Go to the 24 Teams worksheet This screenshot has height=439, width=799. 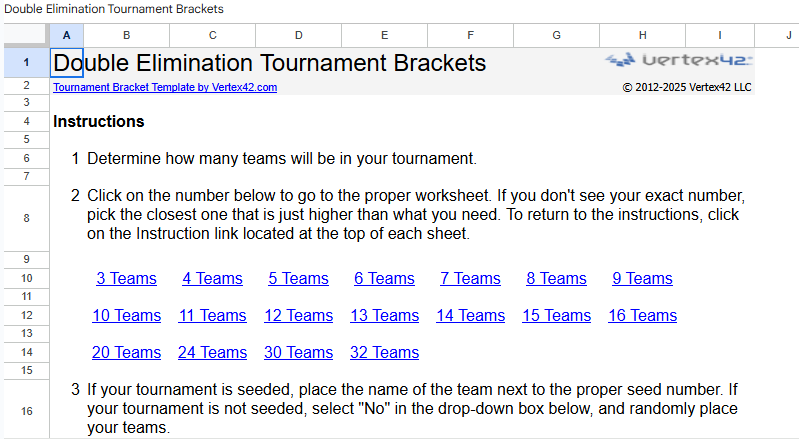pyautogui.click(x=212, y=353)
